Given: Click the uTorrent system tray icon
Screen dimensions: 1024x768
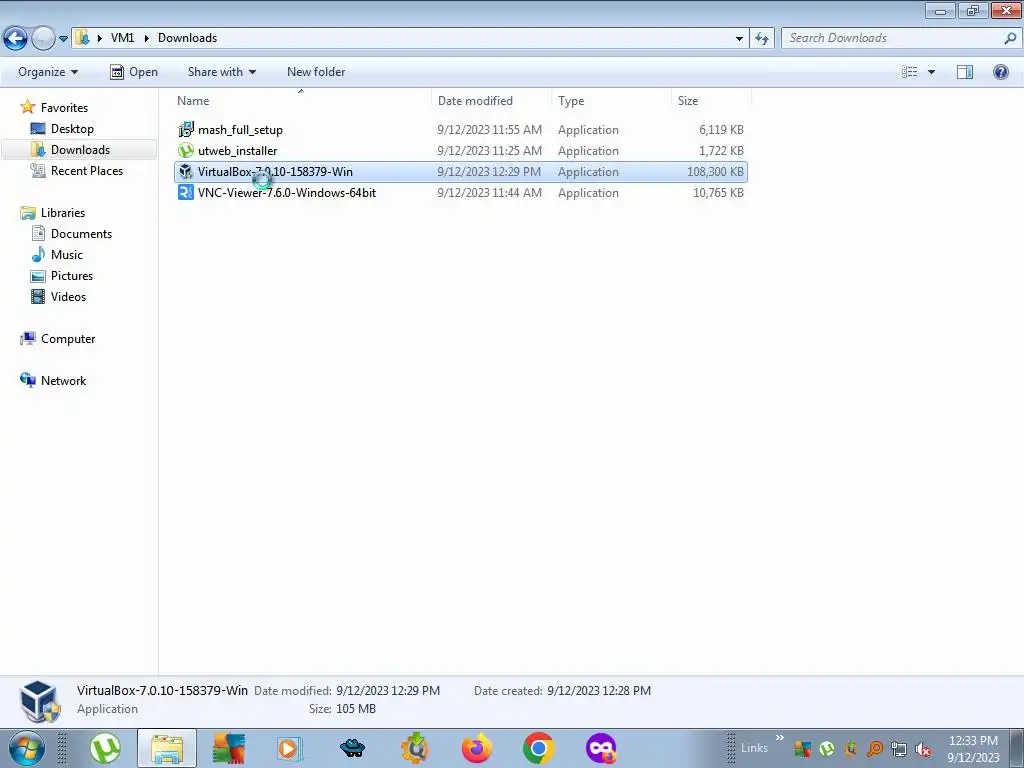Looking at the screenshot, I should 827,749.
